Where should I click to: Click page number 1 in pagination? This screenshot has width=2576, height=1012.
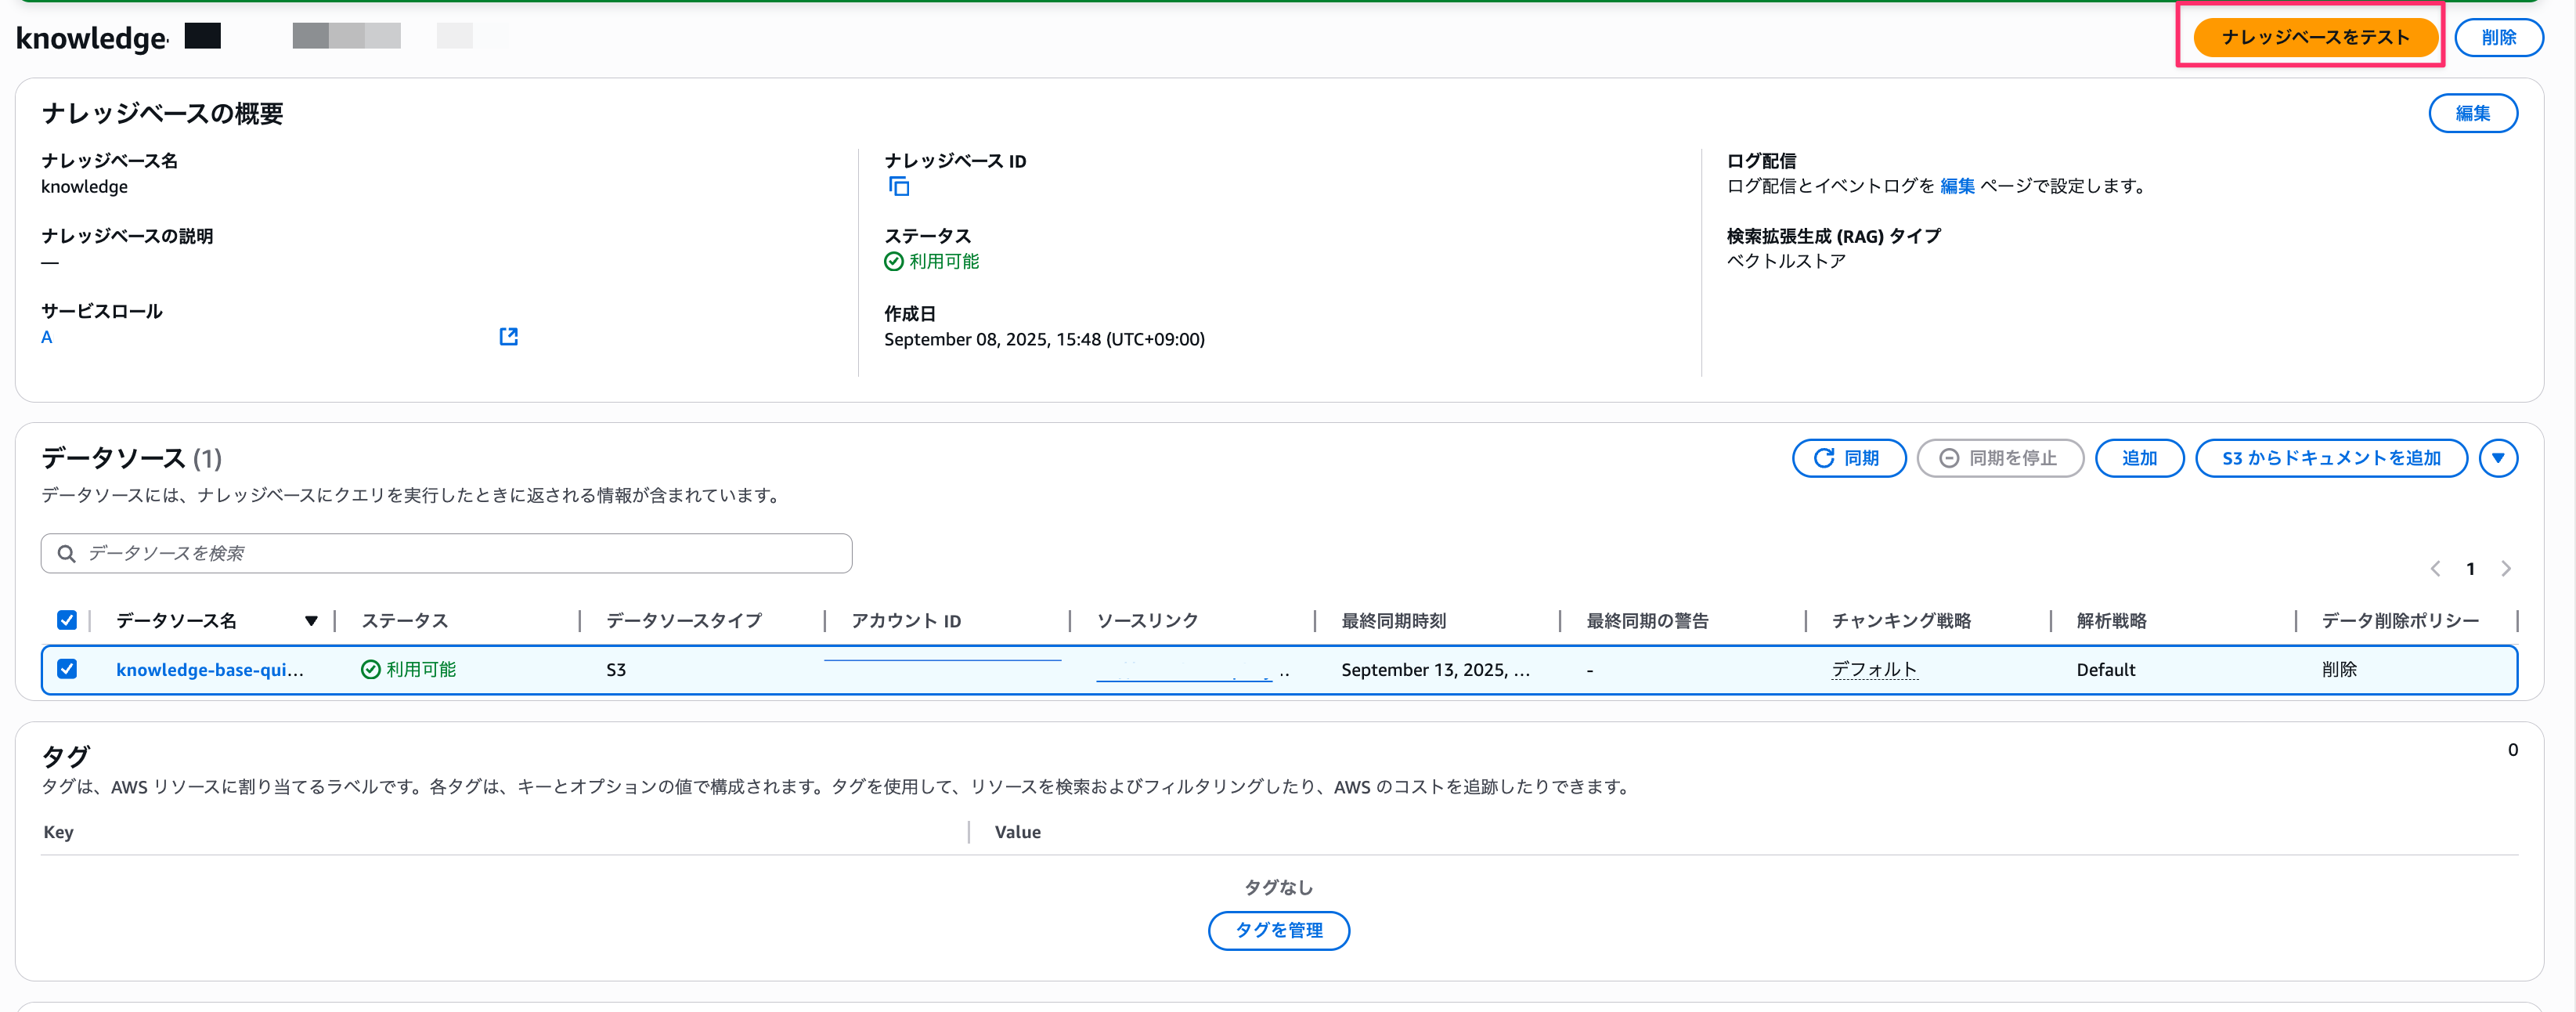coord(2470,569)
